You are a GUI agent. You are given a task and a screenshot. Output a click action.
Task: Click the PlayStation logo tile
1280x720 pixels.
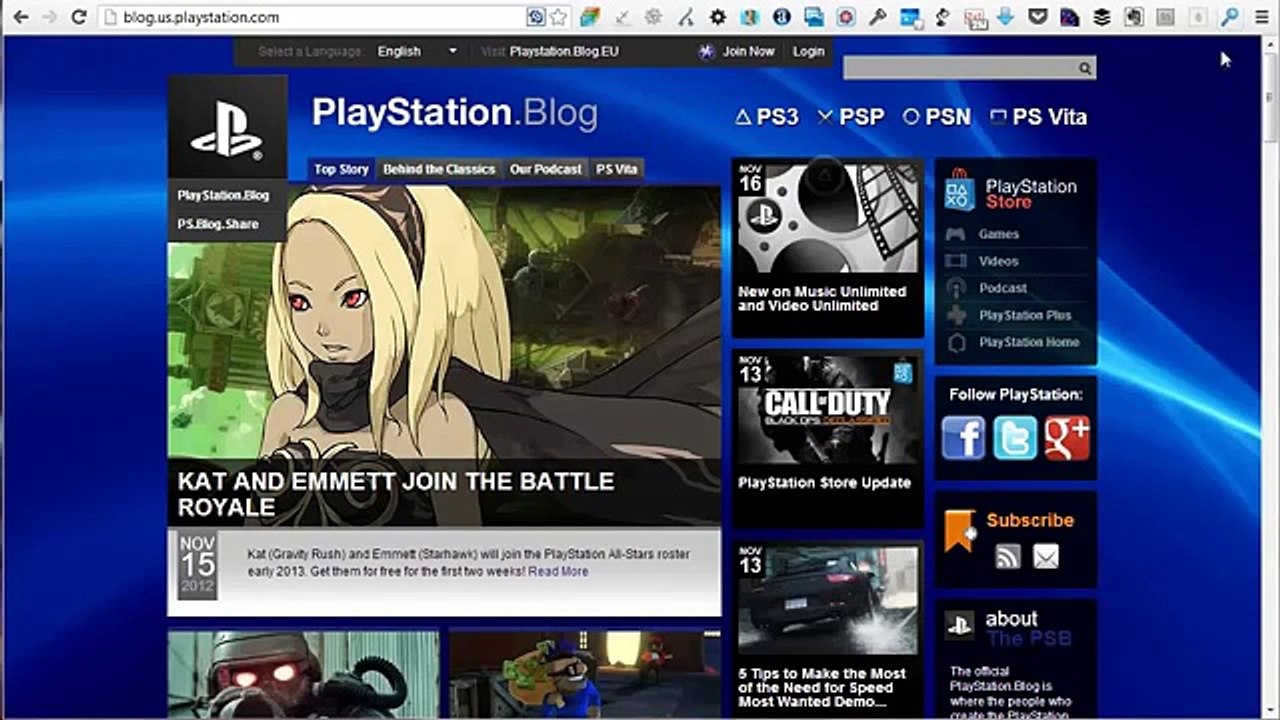[228, 127]
